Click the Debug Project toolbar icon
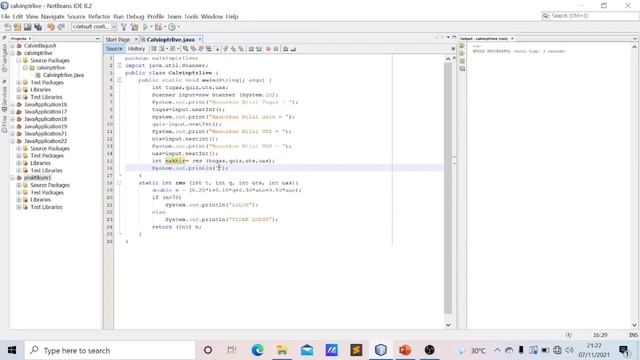Image resolution: width=640 pixels, height=360 pixels. [x=158, y=27]
